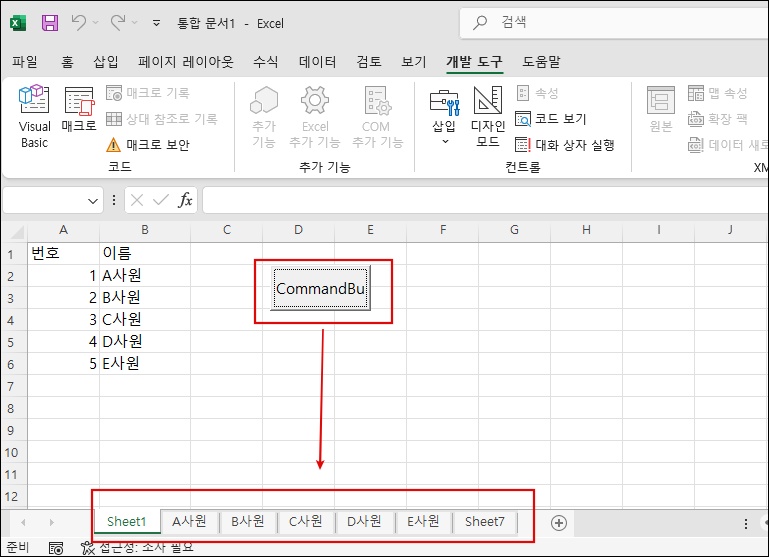Screen dimensions: 769x557
Task: Expand the Name Box dropdown
Action: point(92,201)
